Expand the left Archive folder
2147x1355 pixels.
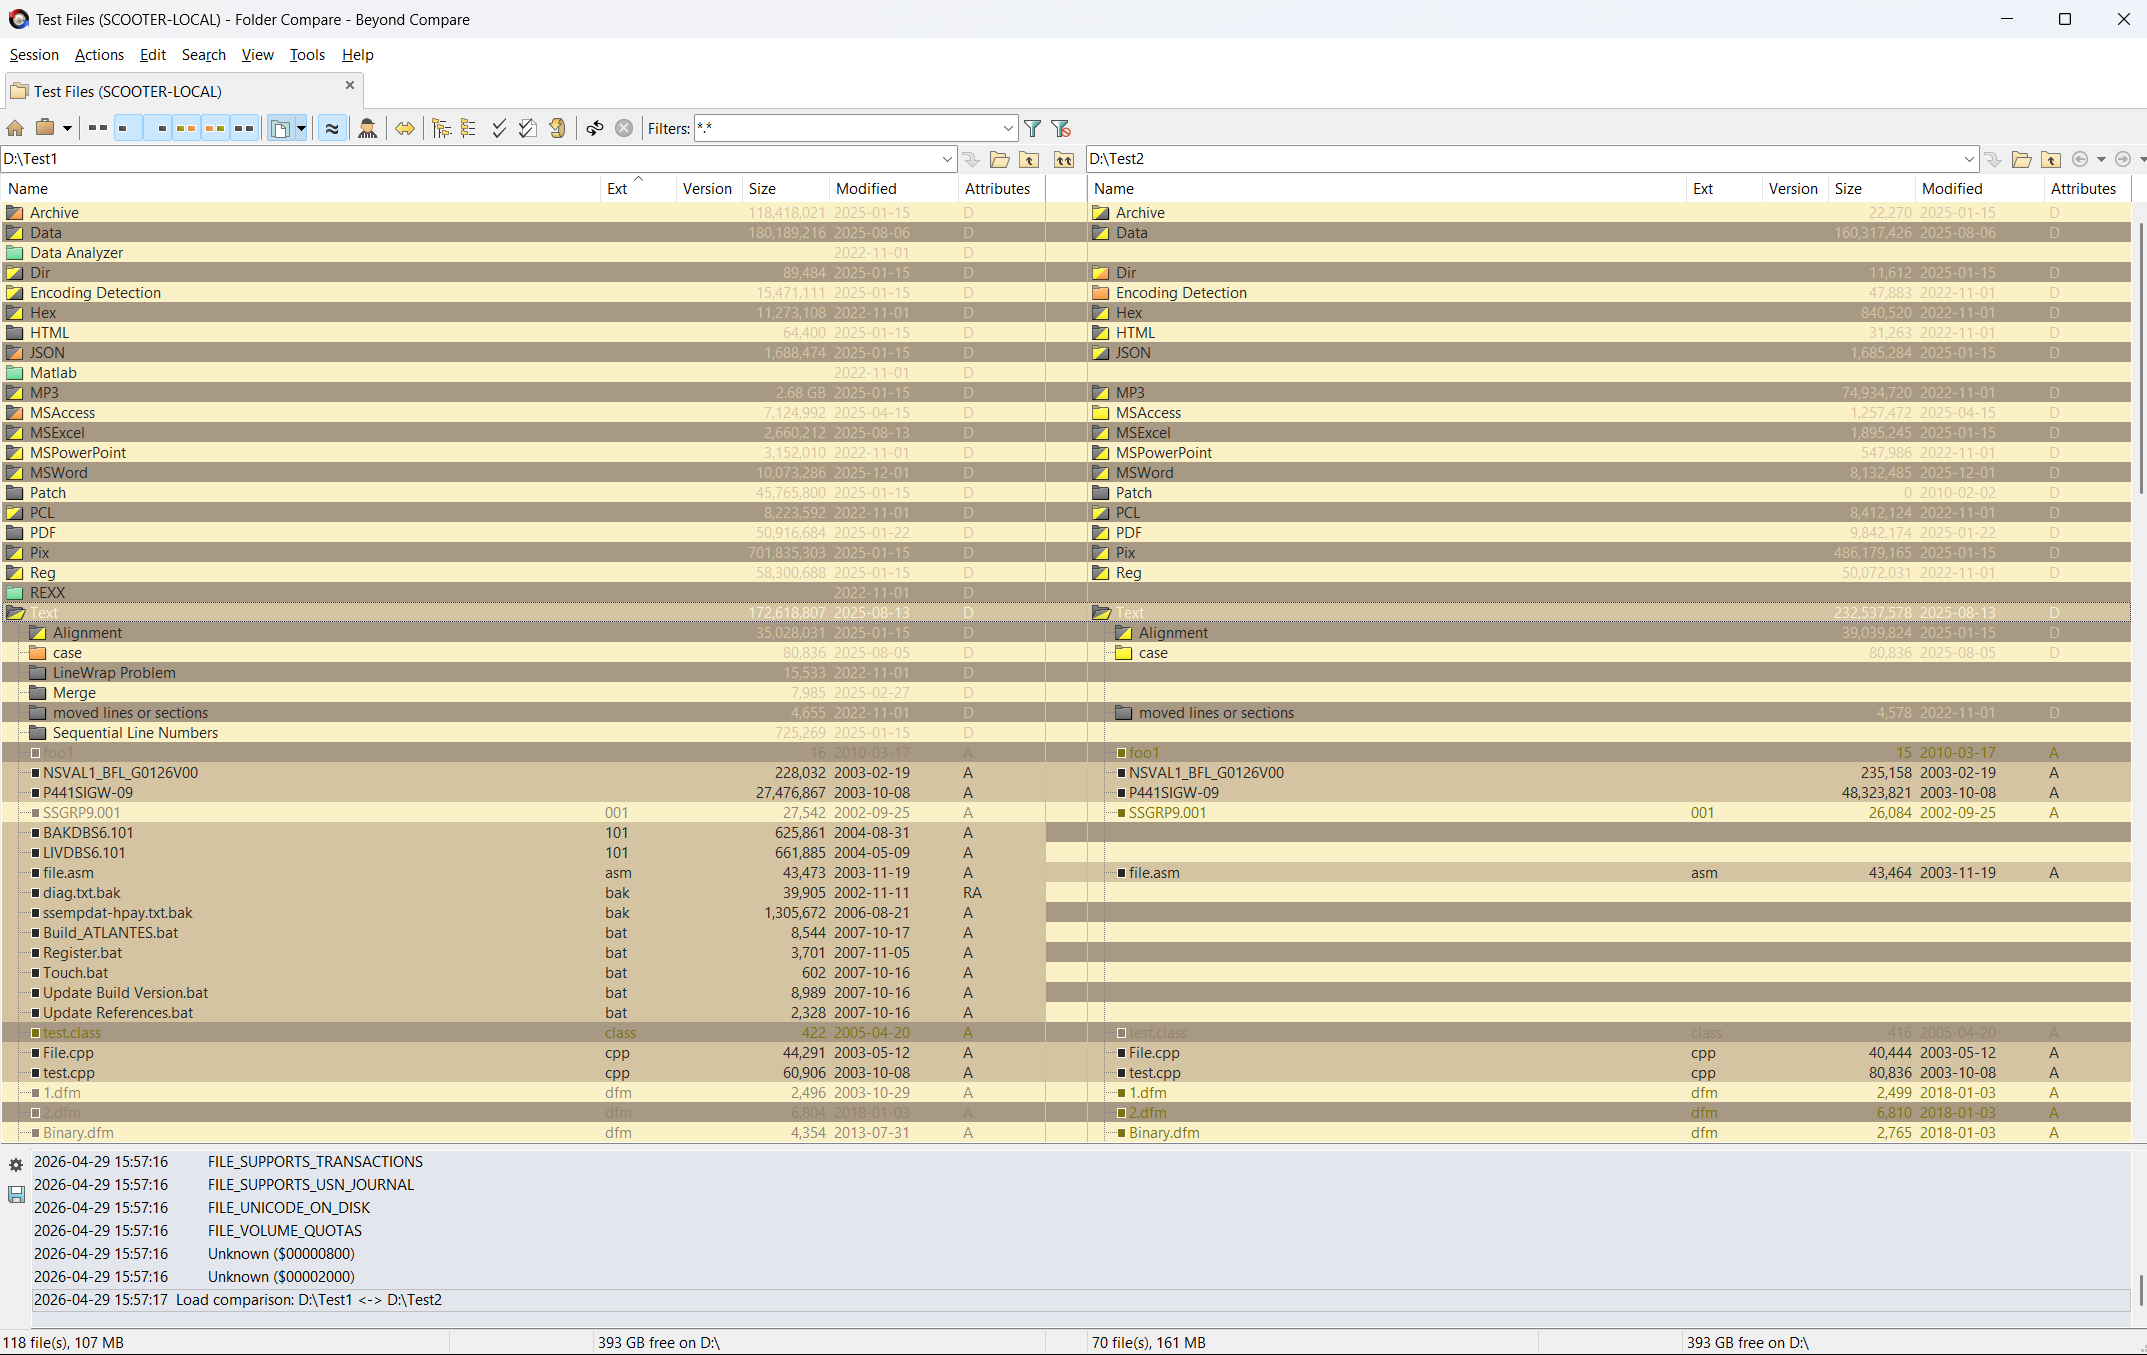pos(15,213)
